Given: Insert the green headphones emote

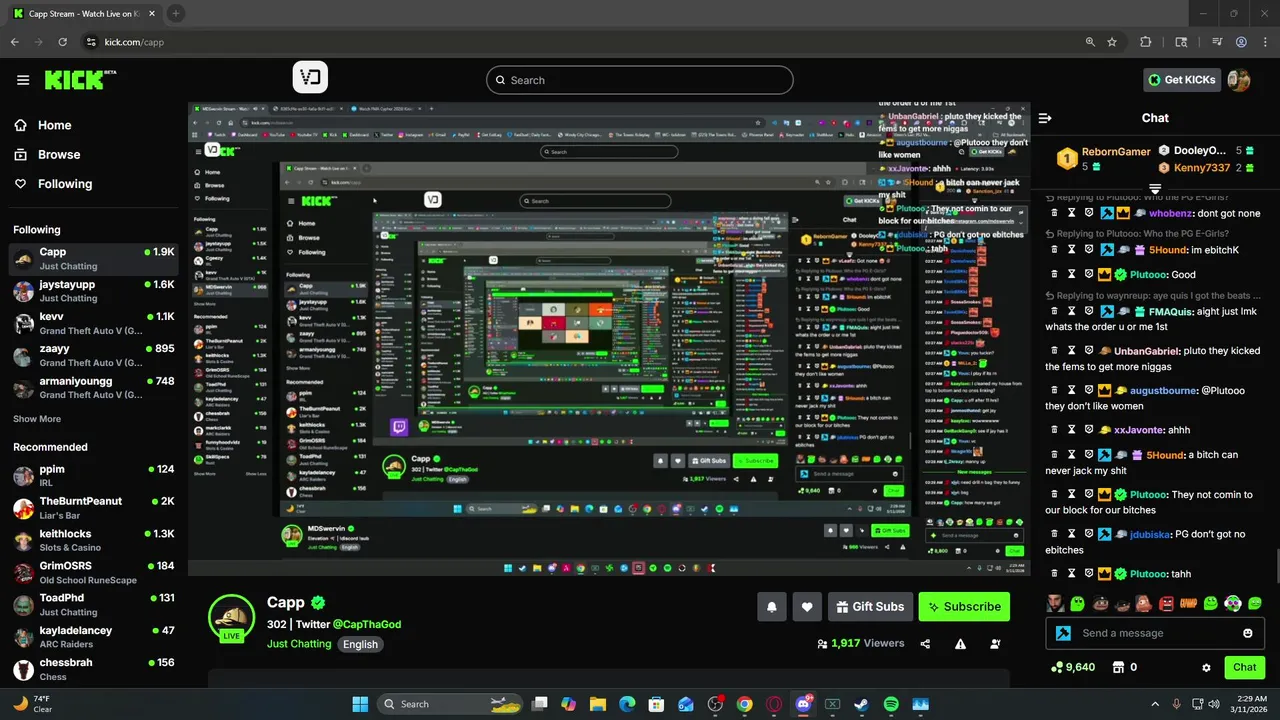Looking at the screenshot, I should [1233, 603].
